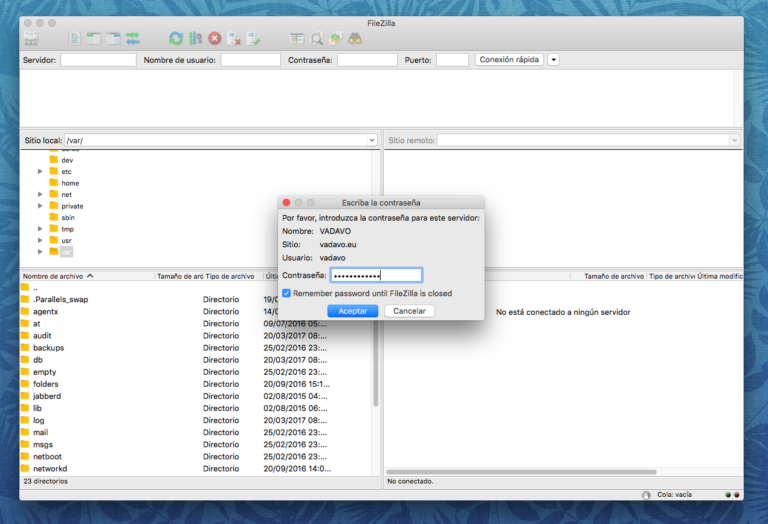Click the folder icon of the '..' parent row

[25, 287]
